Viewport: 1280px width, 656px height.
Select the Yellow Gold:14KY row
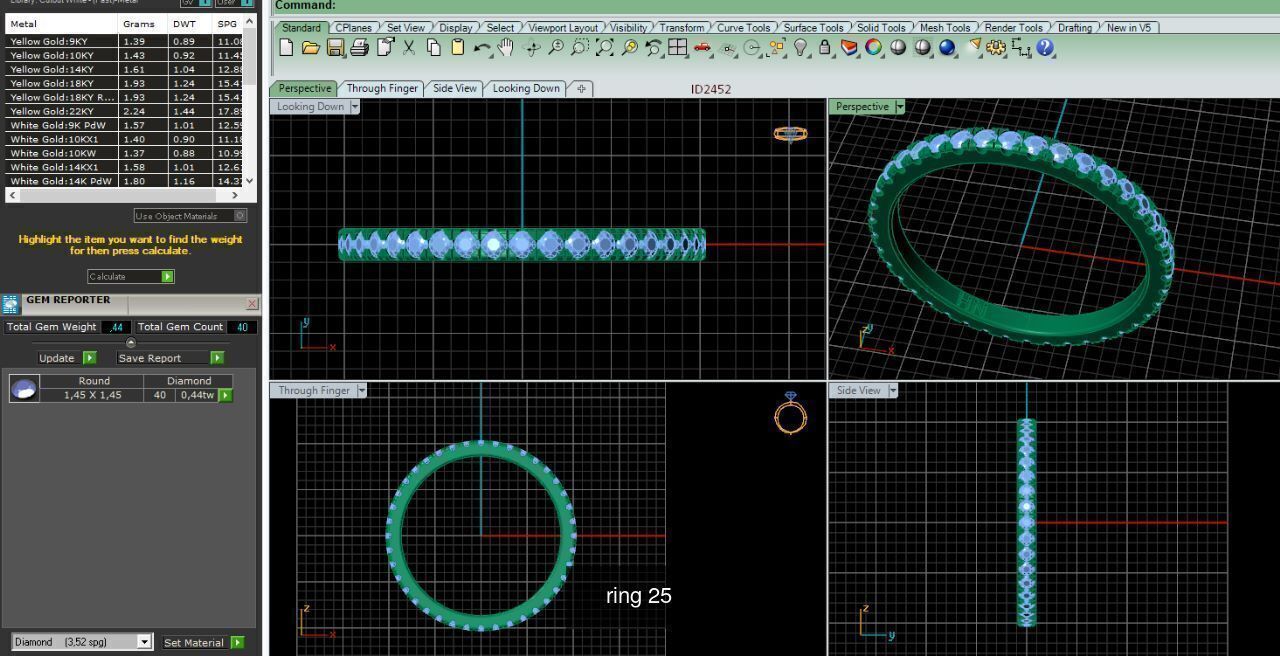click(123, 69)
